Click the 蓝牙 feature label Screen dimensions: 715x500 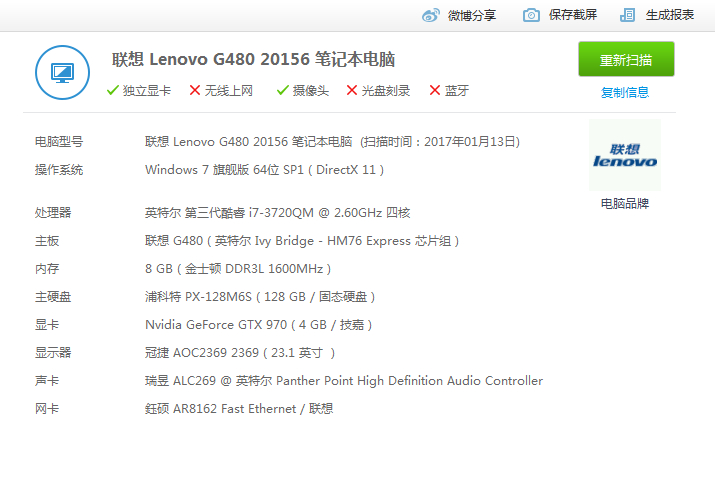[456, 91]
